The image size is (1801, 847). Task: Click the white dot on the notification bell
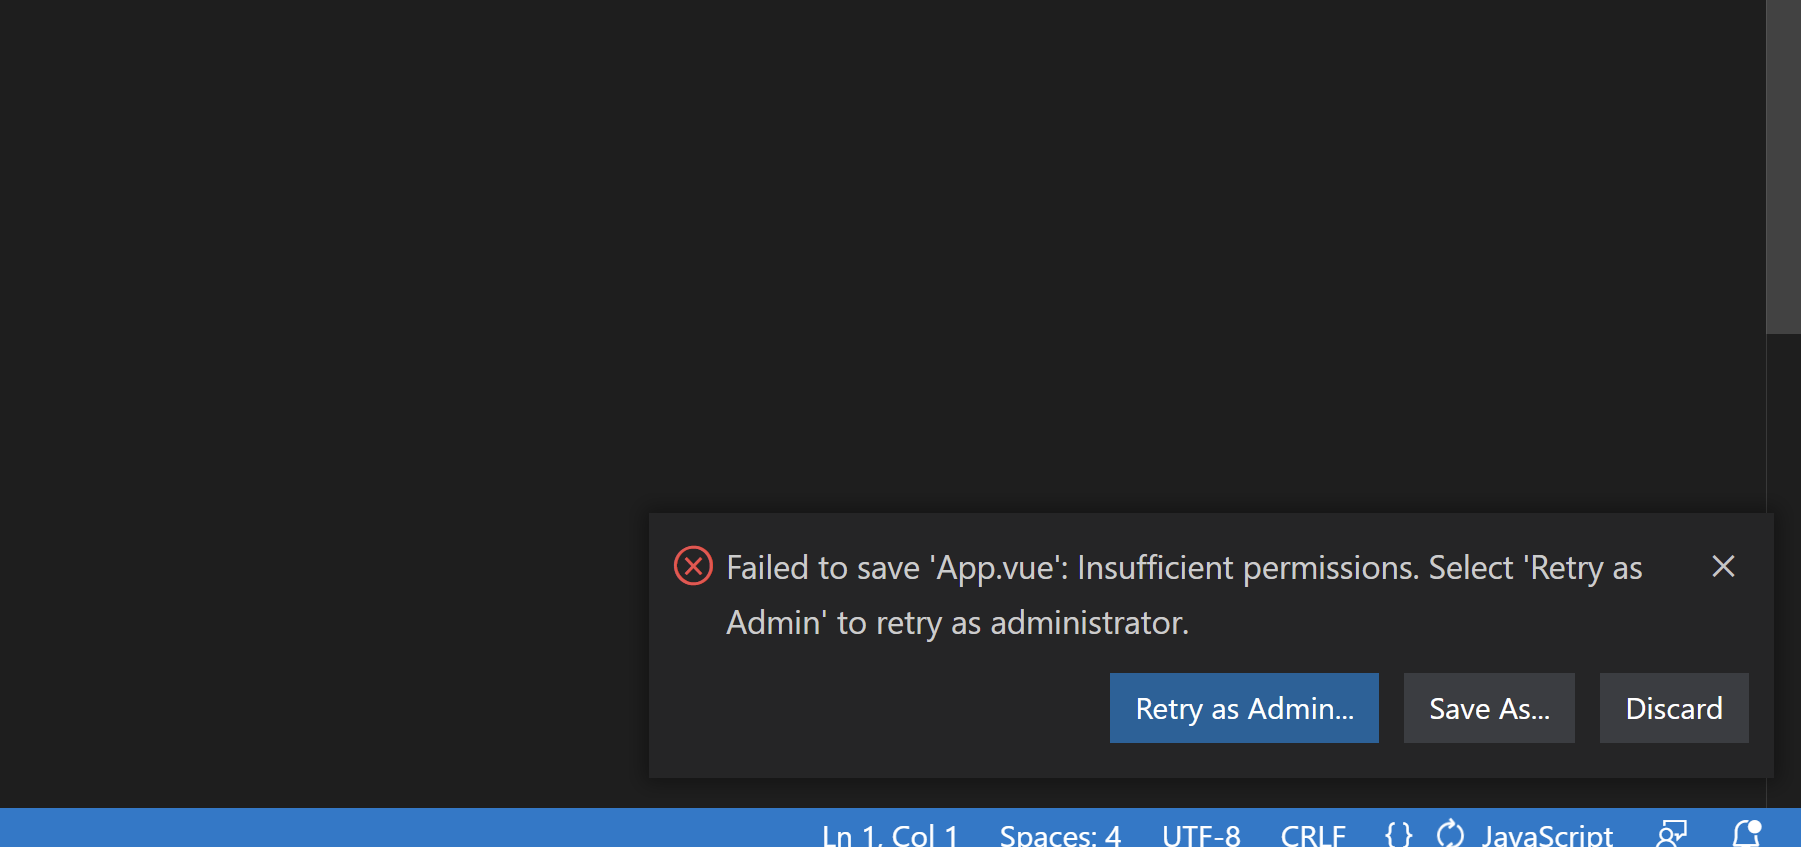click(x=1756, y=826)
